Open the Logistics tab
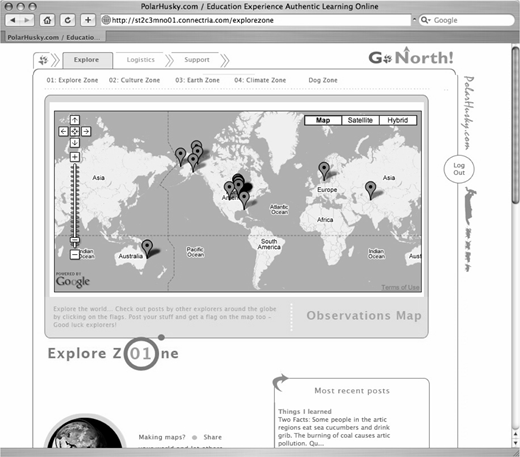Viewport: 520px width, 457px height. [141, 60]
